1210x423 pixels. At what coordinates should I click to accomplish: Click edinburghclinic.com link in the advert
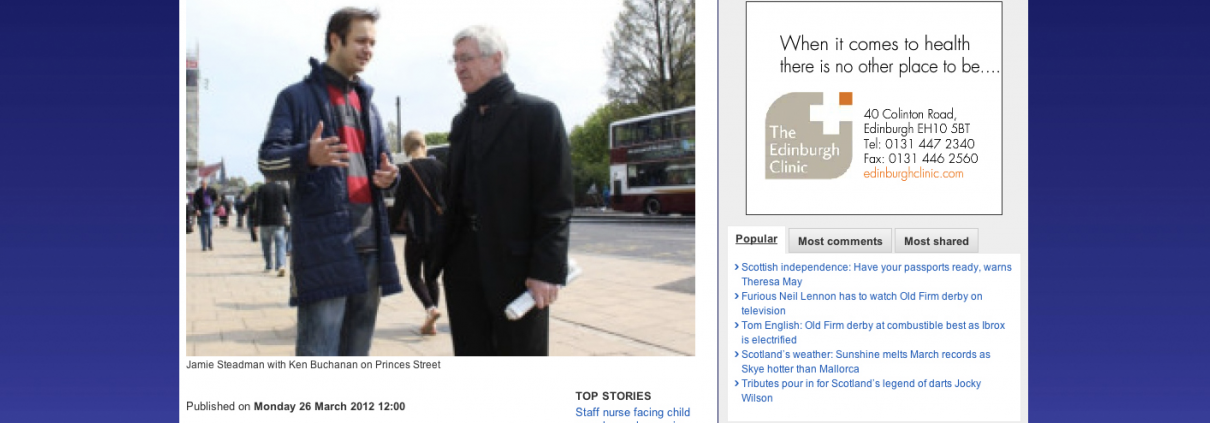[913, 173]
